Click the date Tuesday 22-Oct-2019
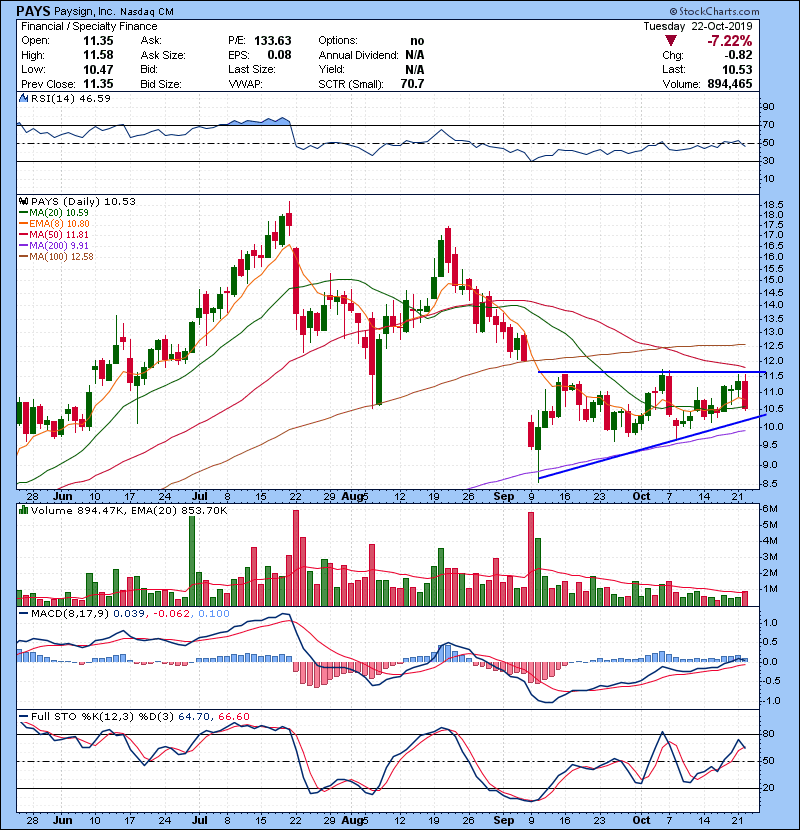Image resolution: width=800 pixels, height=830 pixels. [698, 26]
